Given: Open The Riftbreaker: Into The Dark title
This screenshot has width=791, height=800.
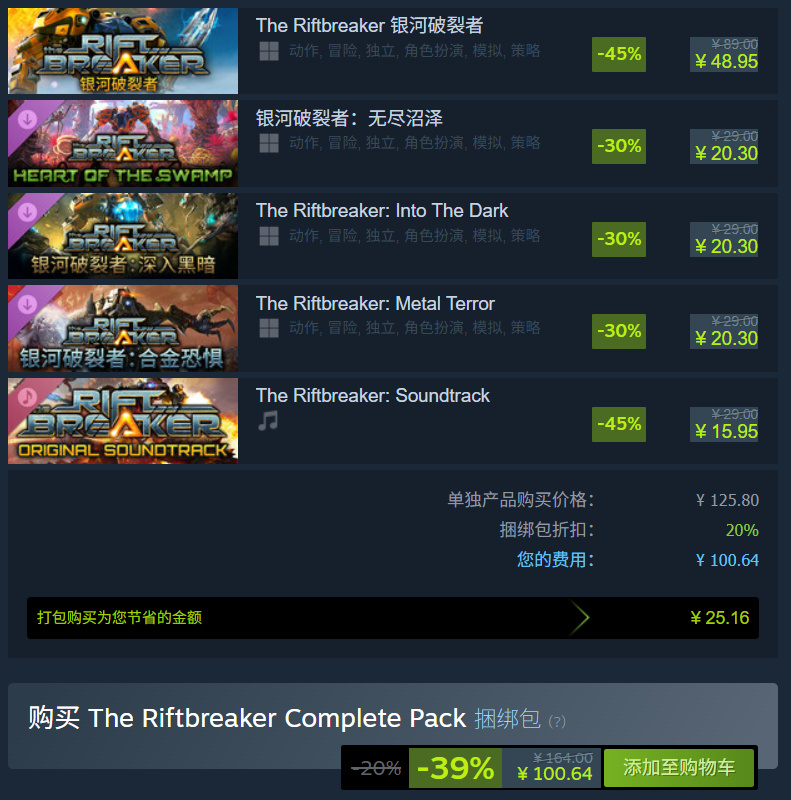Looking at the screenshot, I should [382, 211].
